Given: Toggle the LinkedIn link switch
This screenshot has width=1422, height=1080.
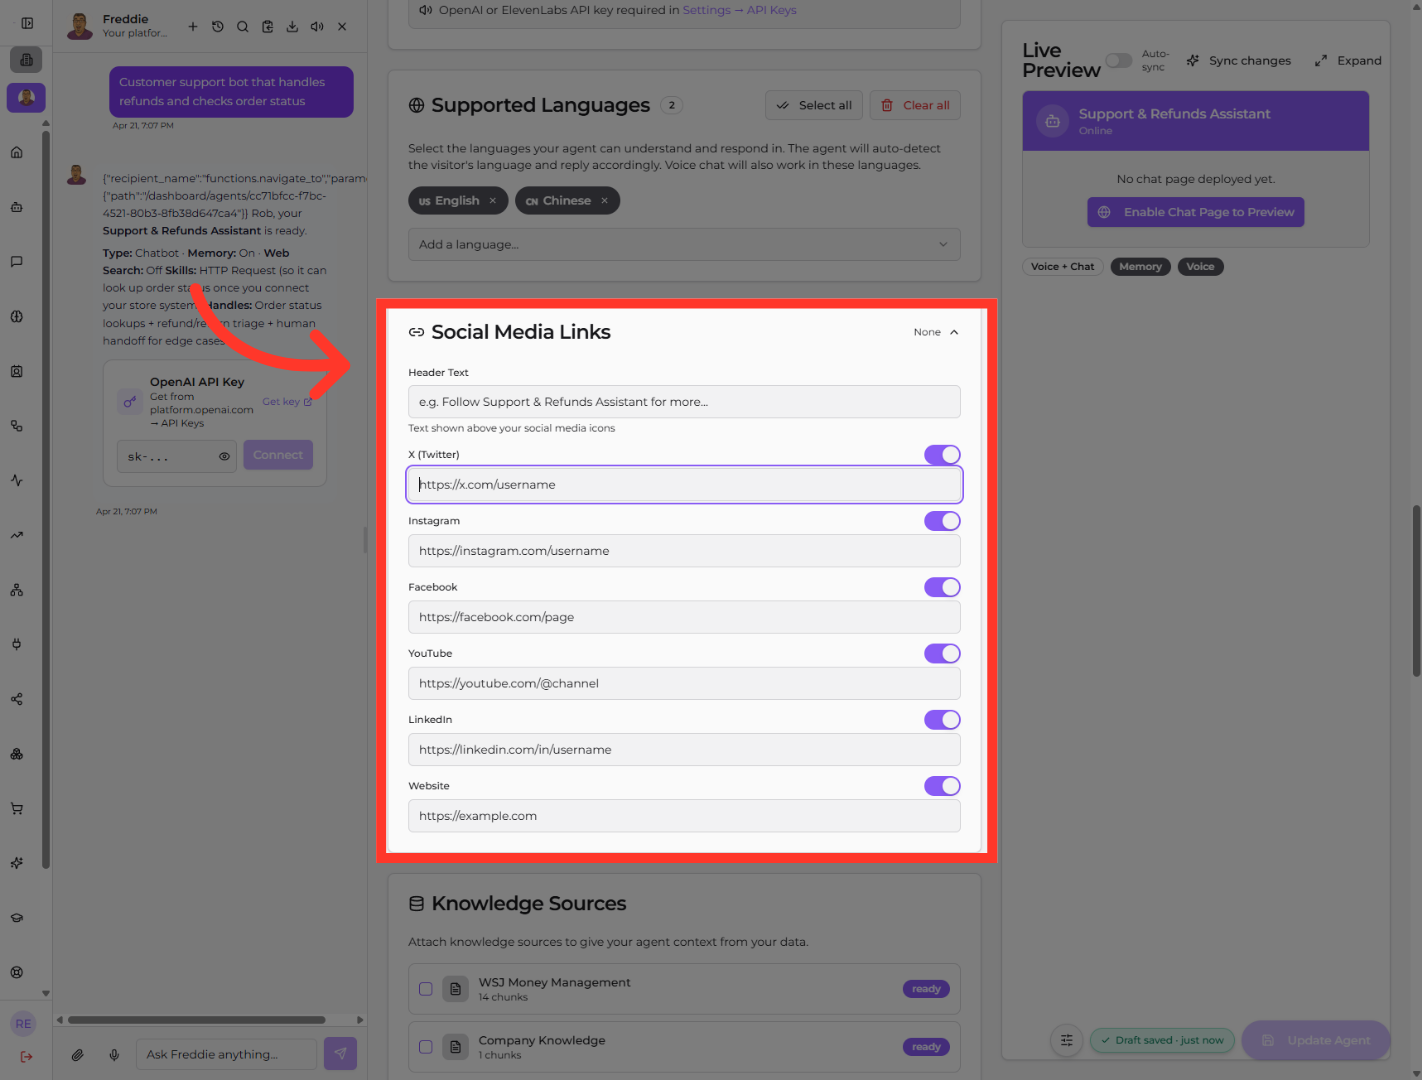Looking at the screenshot, I should tap(942, 720).
